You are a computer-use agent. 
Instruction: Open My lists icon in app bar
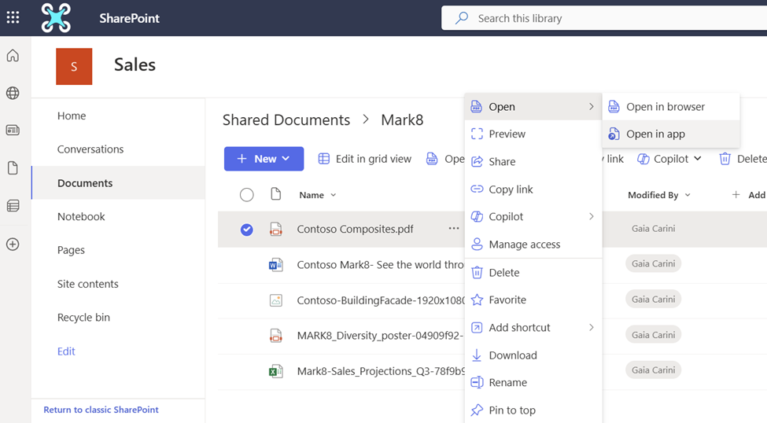(13, 206)
